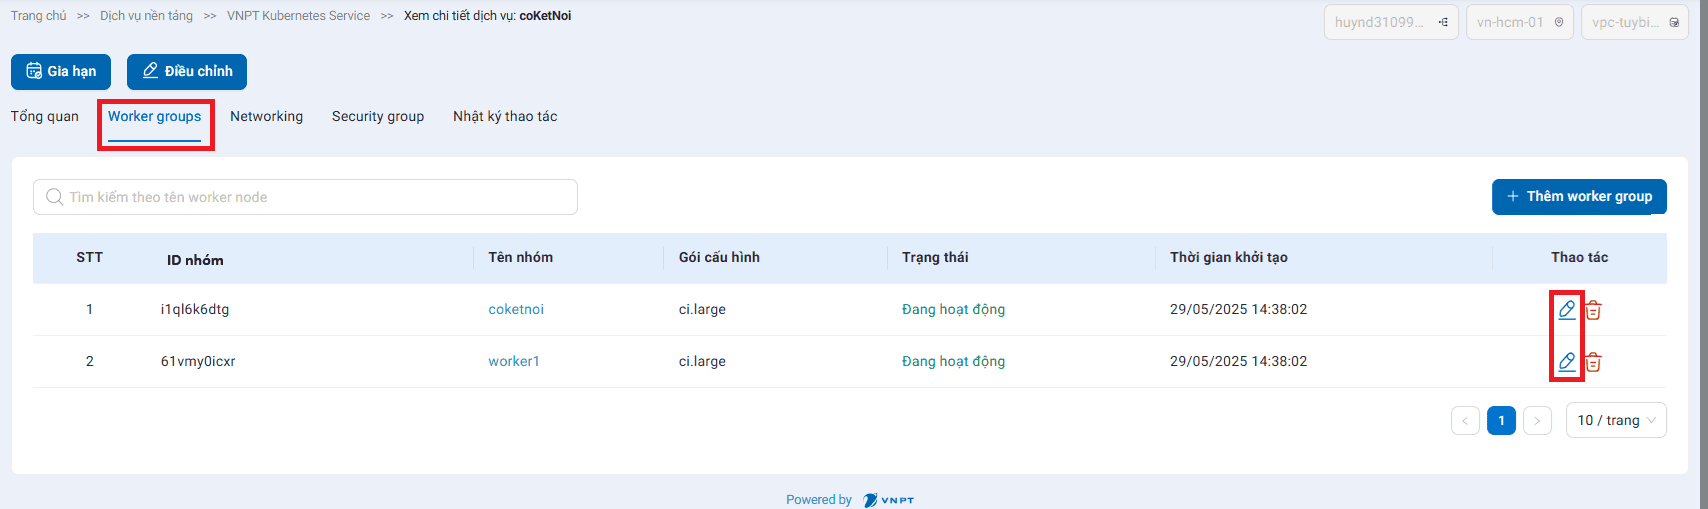The height and width of the screenshot is (509, 1708).
Task: Click delete trash icon for coketnoi group
Action: pos(1594,310)
